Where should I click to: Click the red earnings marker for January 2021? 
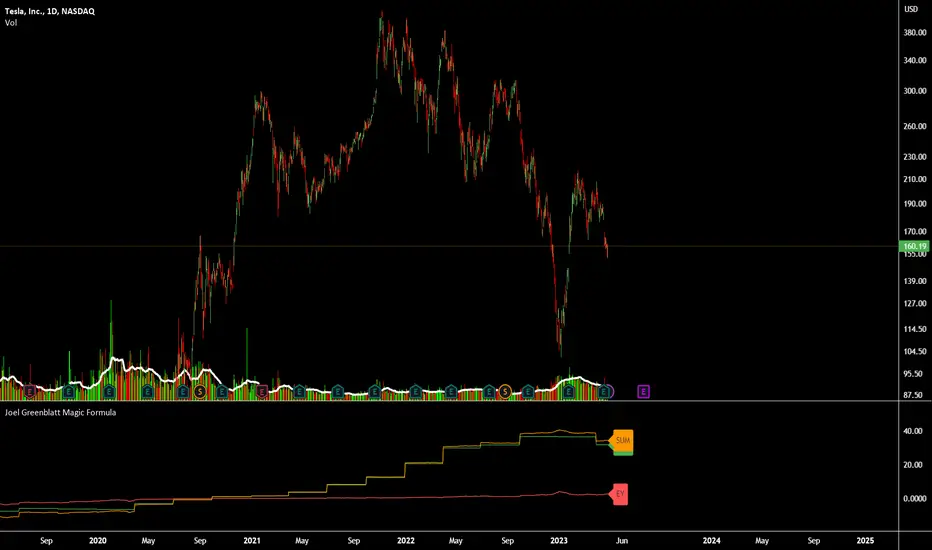(x=262, y=392)
